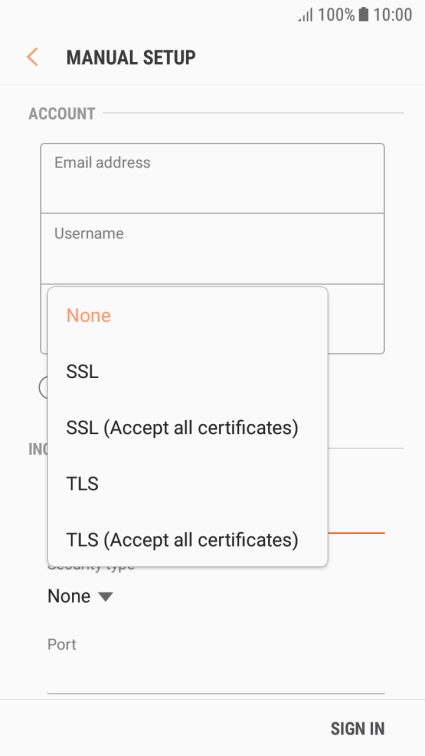Tap the MANUAL SETUP title
This screenshot has width=425, height=756.
pos(131,57)
